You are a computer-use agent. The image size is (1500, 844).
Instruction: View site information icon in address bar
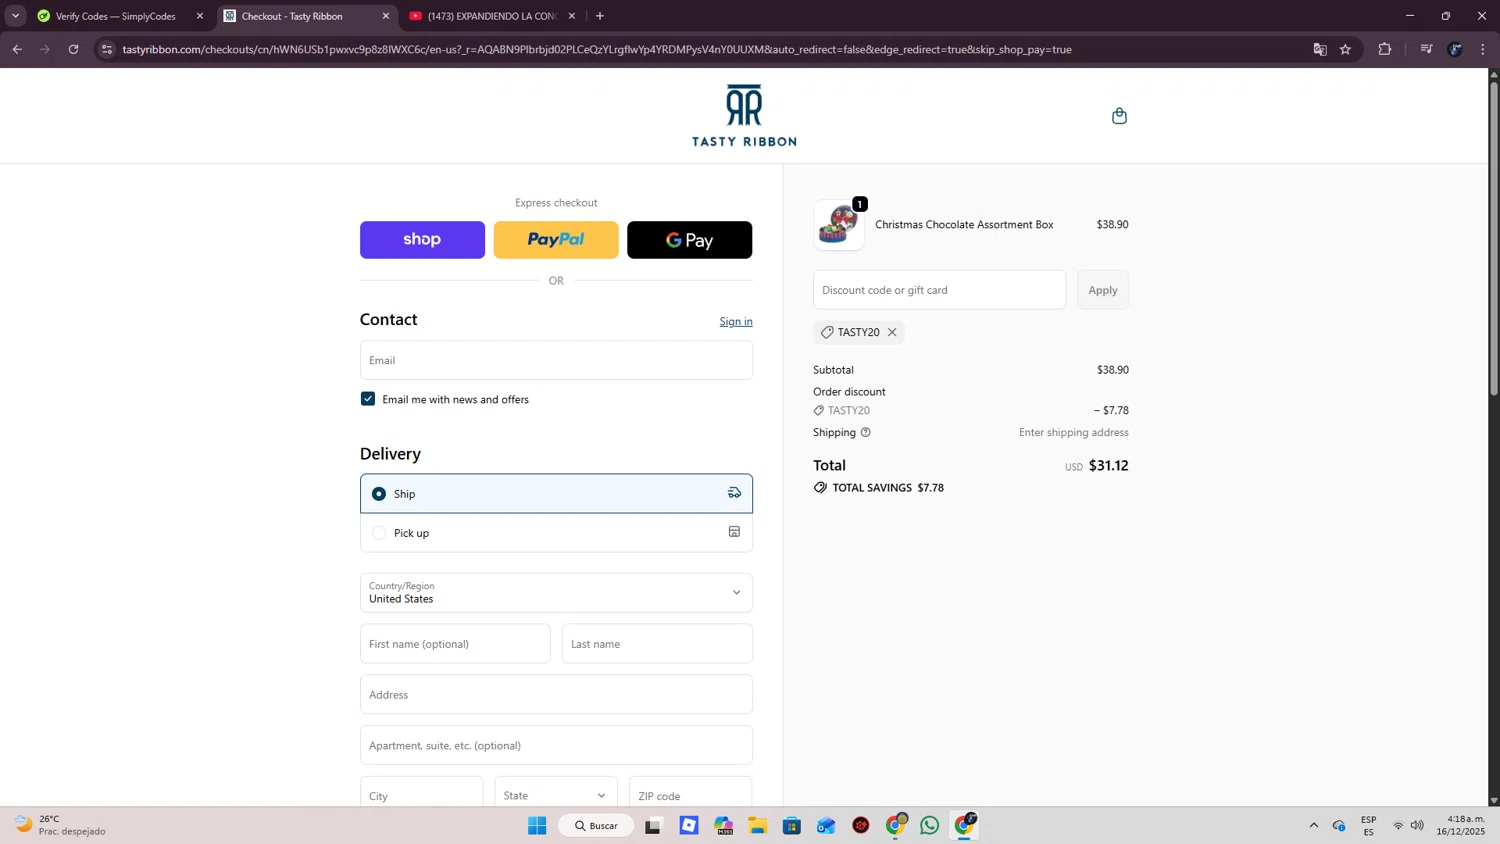107,49
